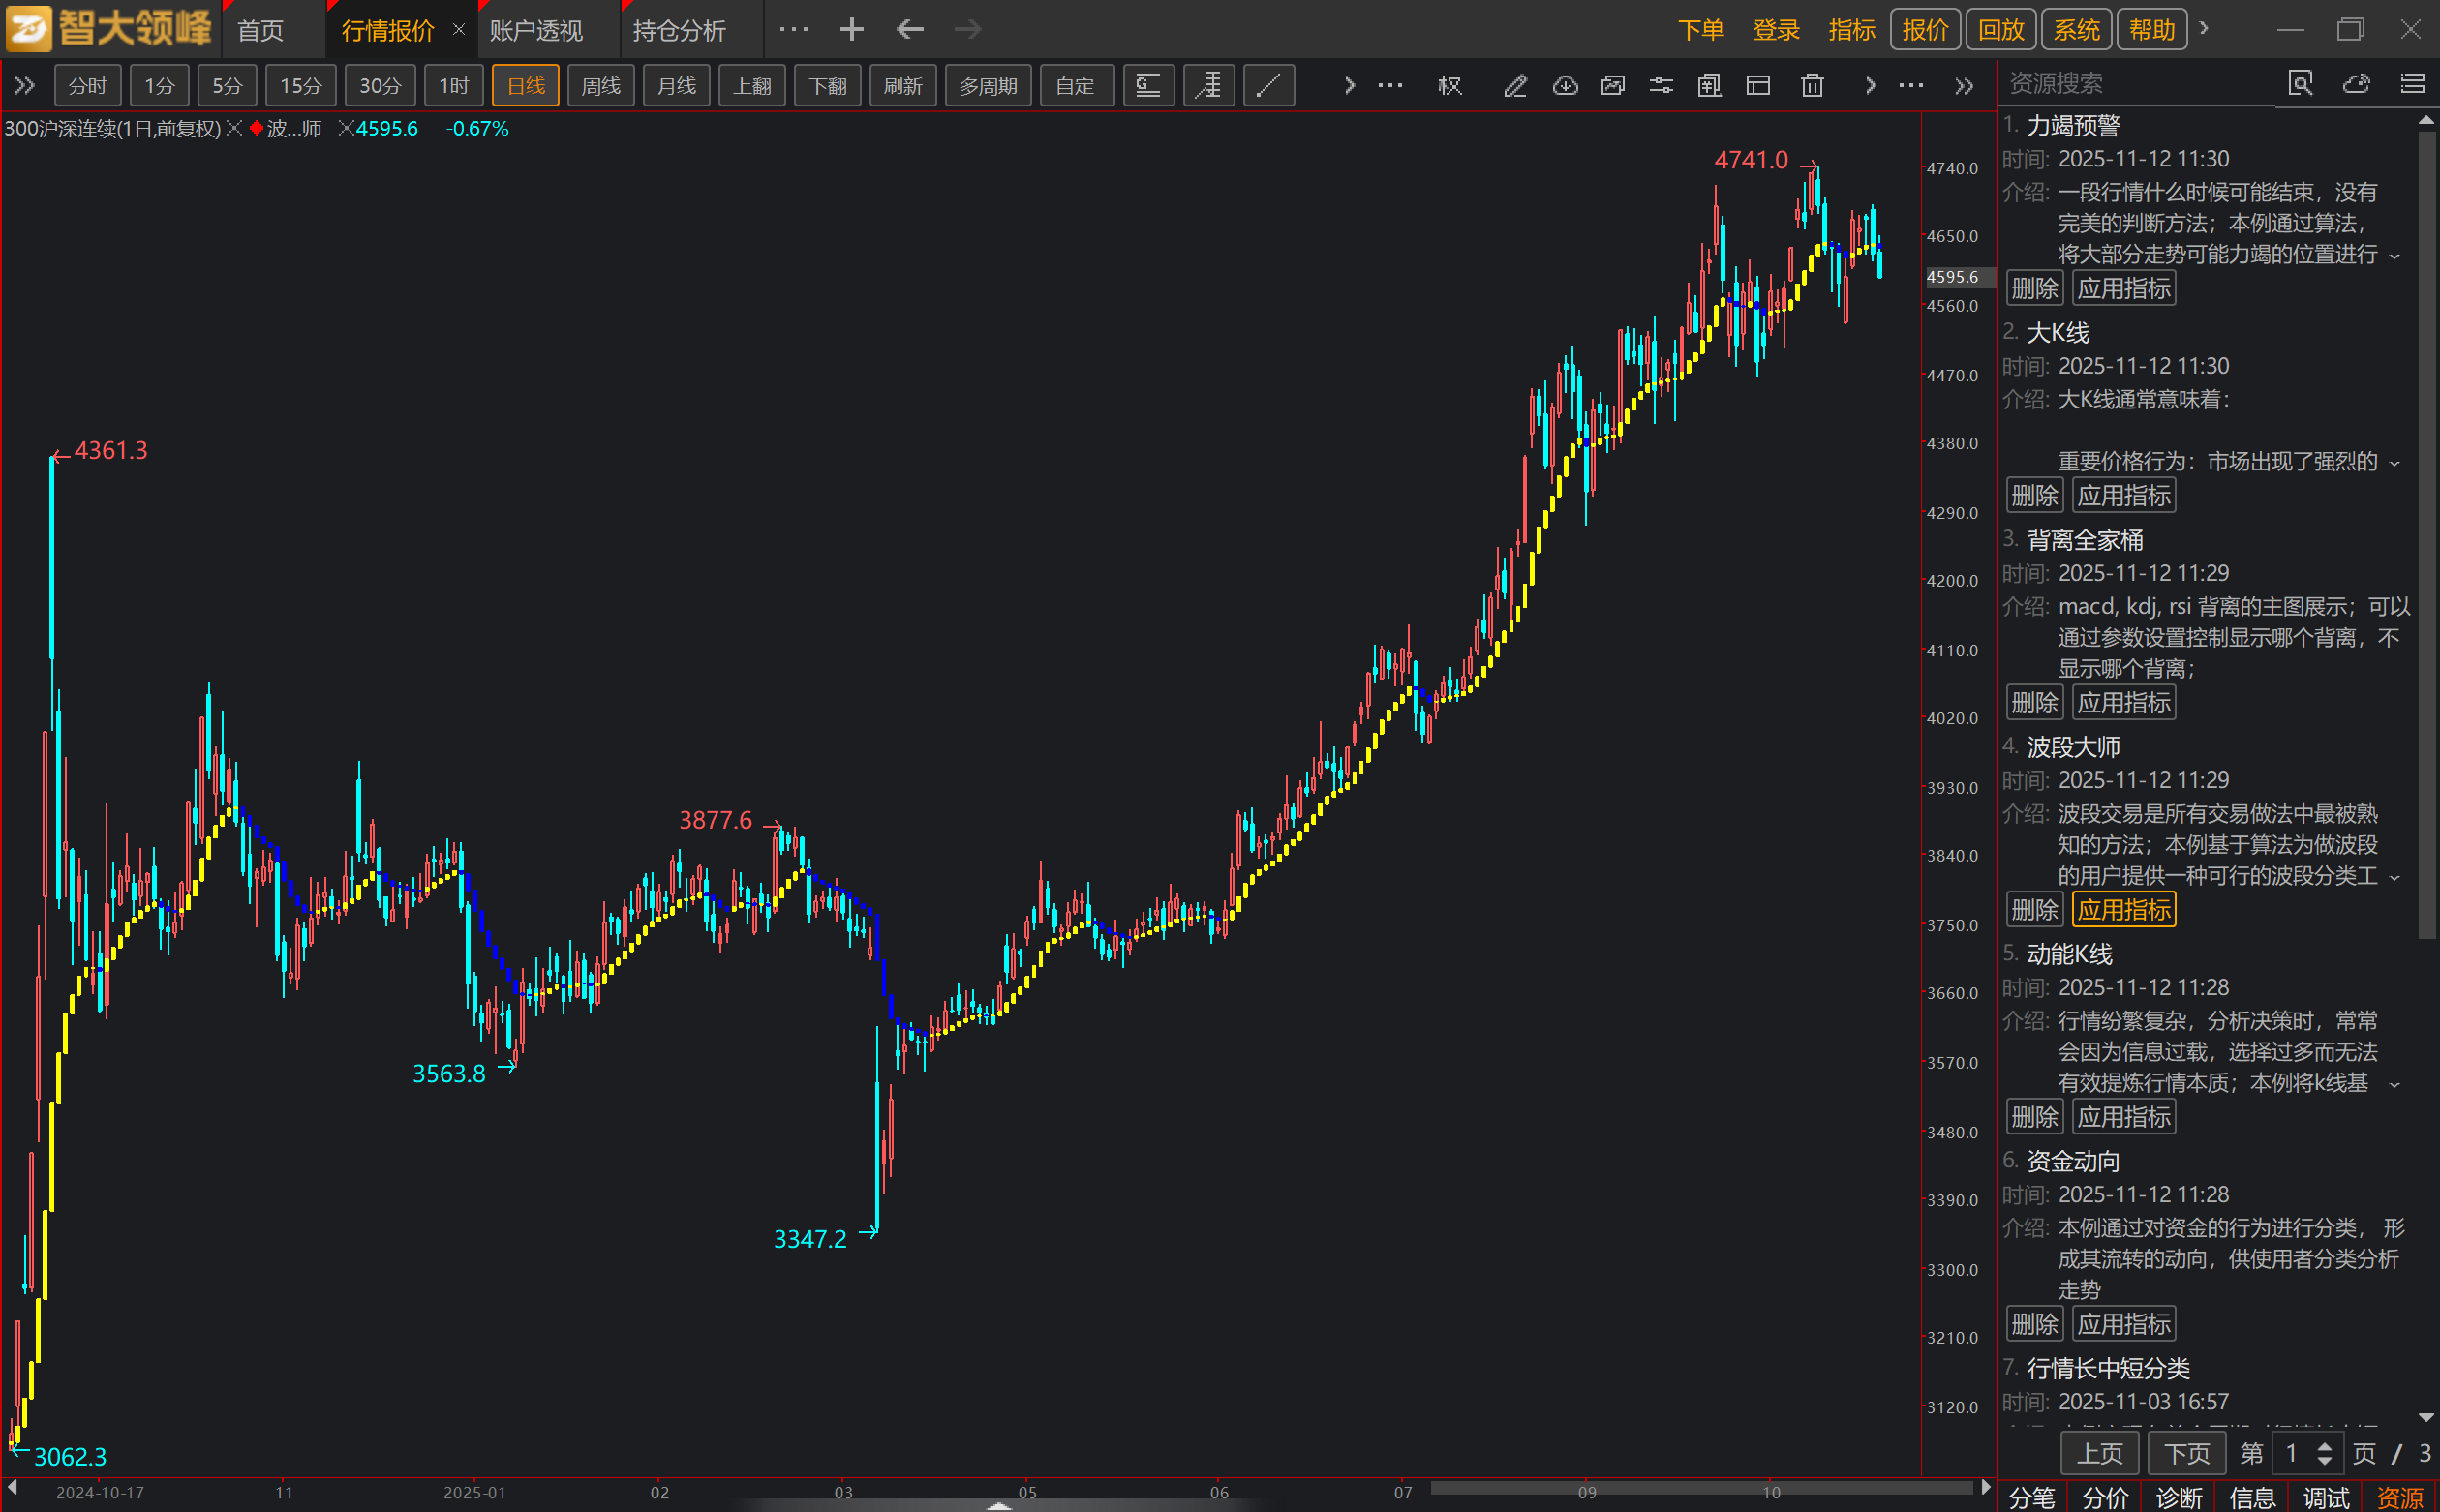The width and height of the screenshot is (2440, 1512).
Task: Select the diagonal line drawing tool
Action: click(1268, 86)
